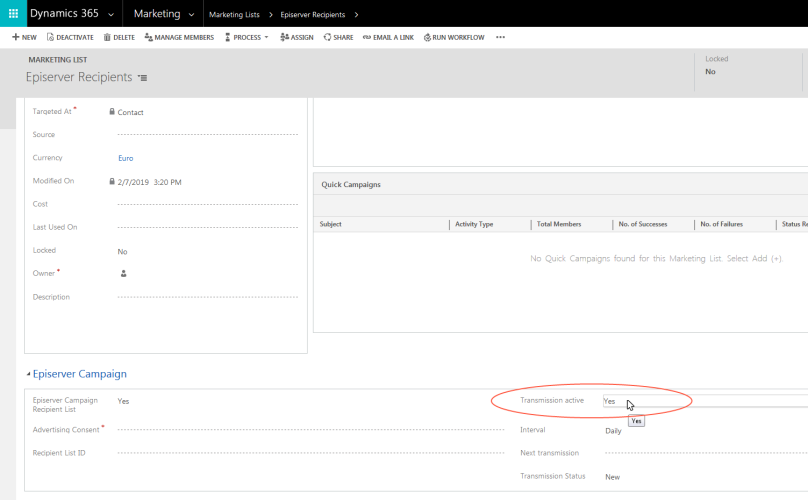
Task: Click the Last Used On field
Action: coord(208,227)
